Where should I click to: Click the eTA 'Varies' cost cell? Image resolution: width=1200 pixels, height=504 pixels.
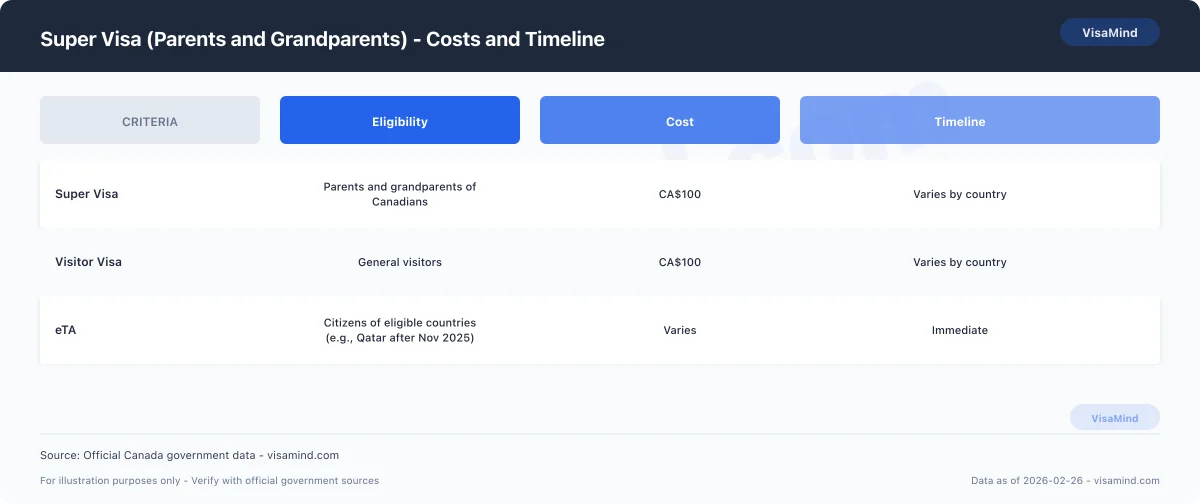click(x=680, y=330)
